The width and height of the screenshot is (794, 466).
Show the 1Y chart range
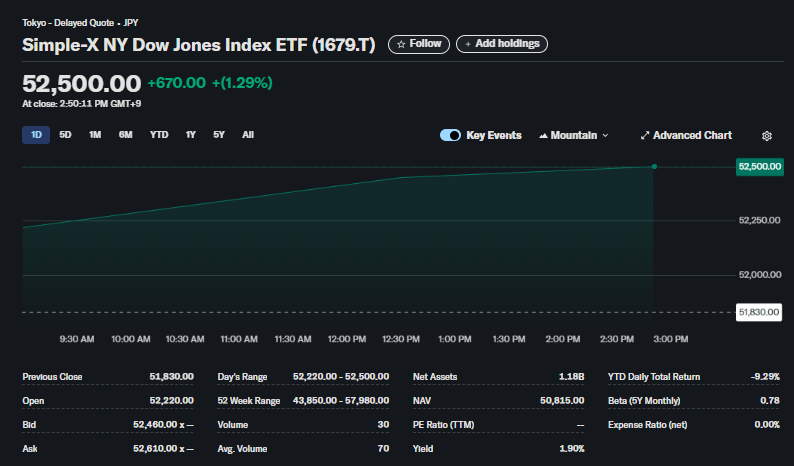click(x=190, y=135)
